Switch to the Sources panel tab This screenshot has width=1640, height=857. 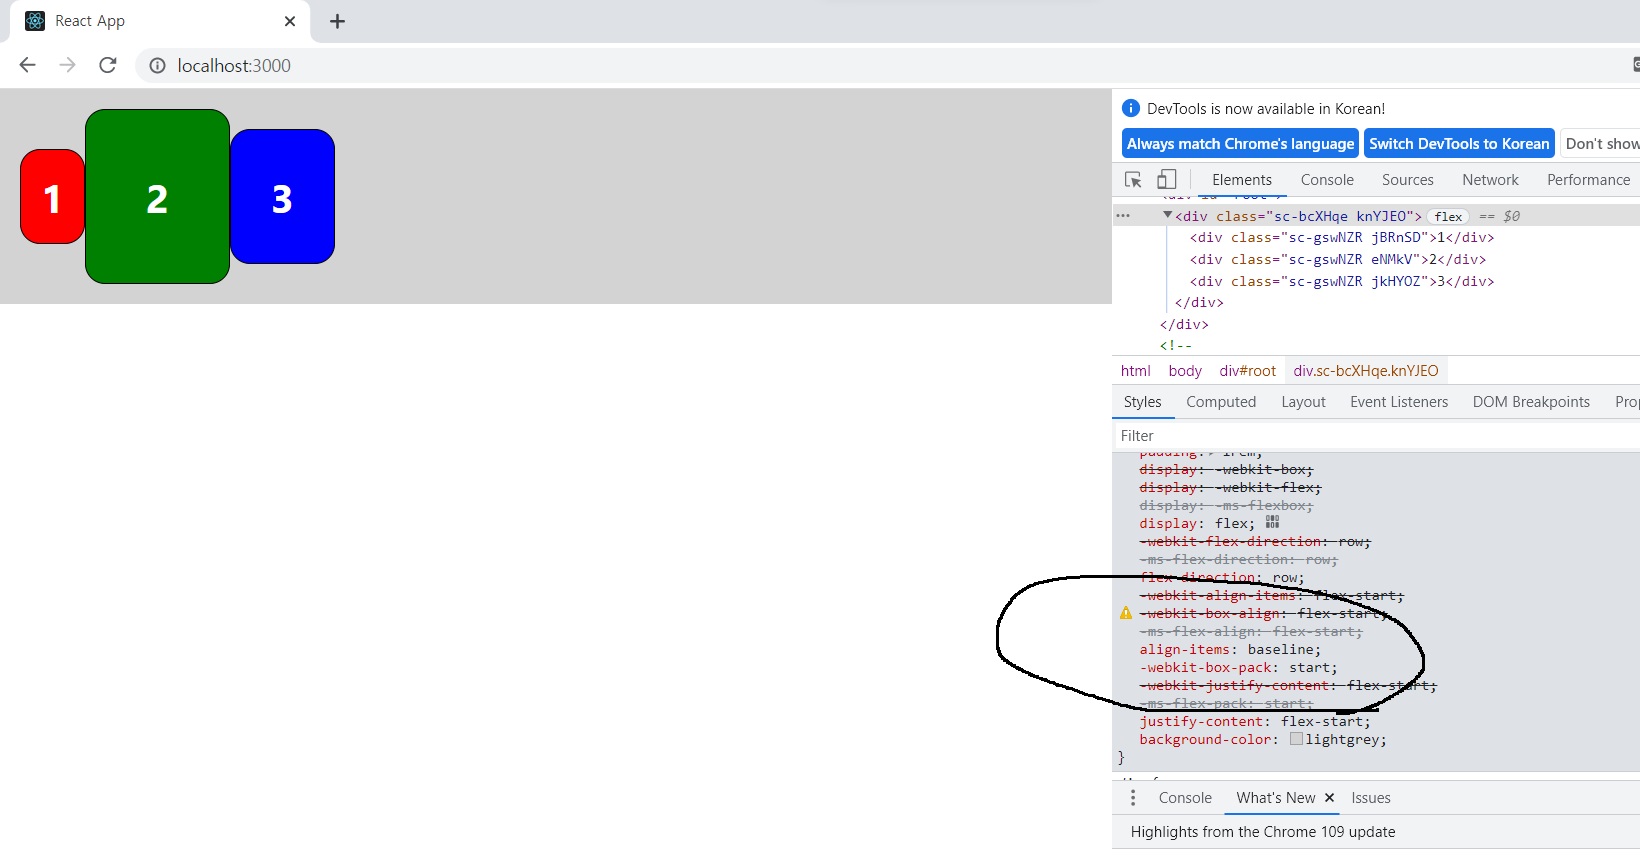[x=1408, y=180]
